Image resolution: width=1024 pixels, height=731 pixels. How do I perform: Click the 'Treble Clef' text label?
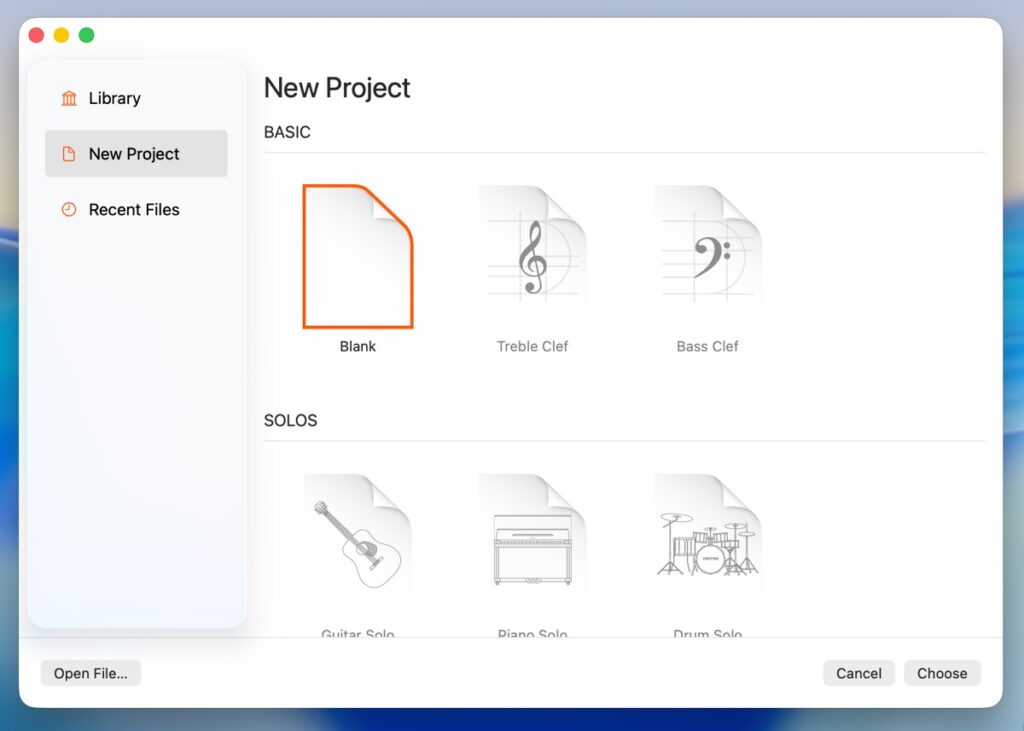point(532,347)
